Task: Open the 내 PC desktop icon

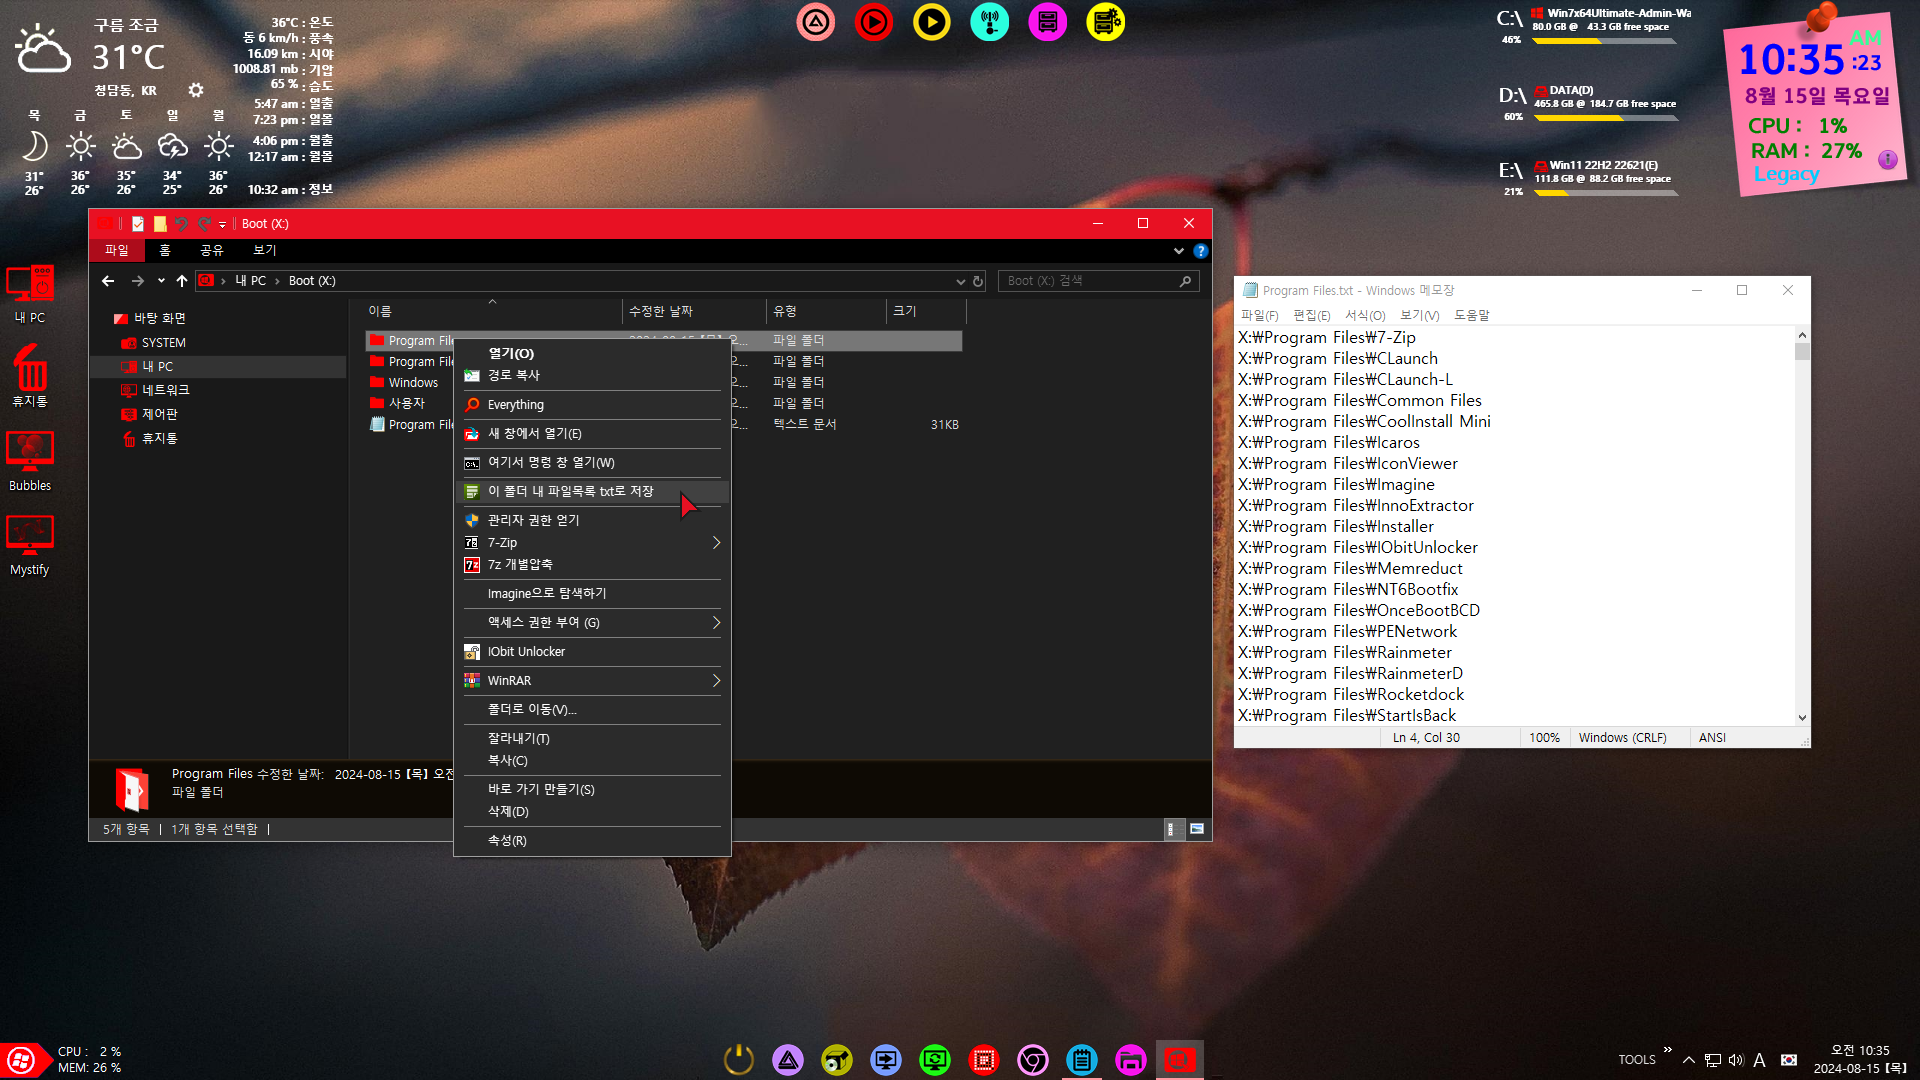Action: click(x=30, y=294)
